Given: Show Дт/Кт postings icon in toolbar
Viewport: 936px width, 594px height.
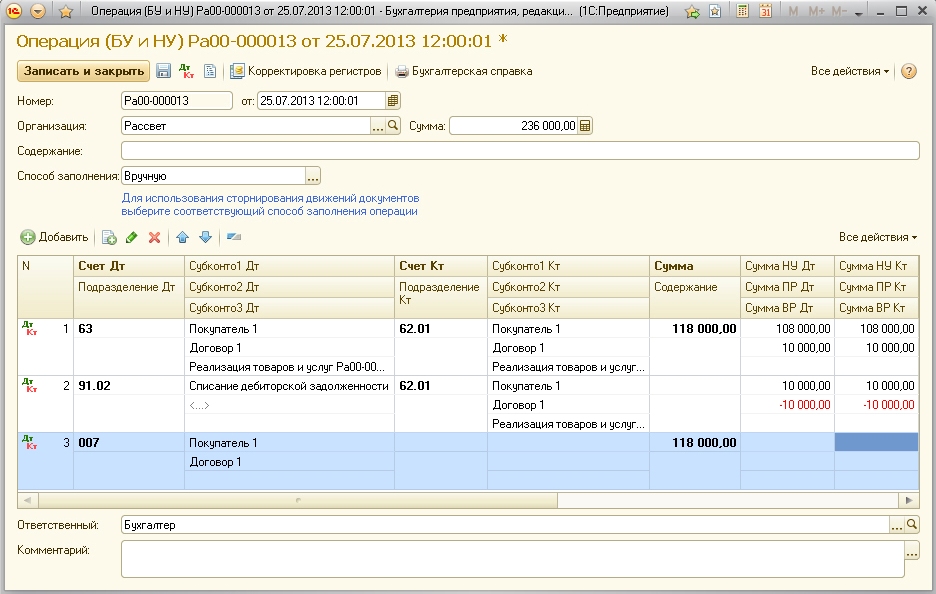Looking at the screenshot, I should pyautogui.click(x=187, y=71).
